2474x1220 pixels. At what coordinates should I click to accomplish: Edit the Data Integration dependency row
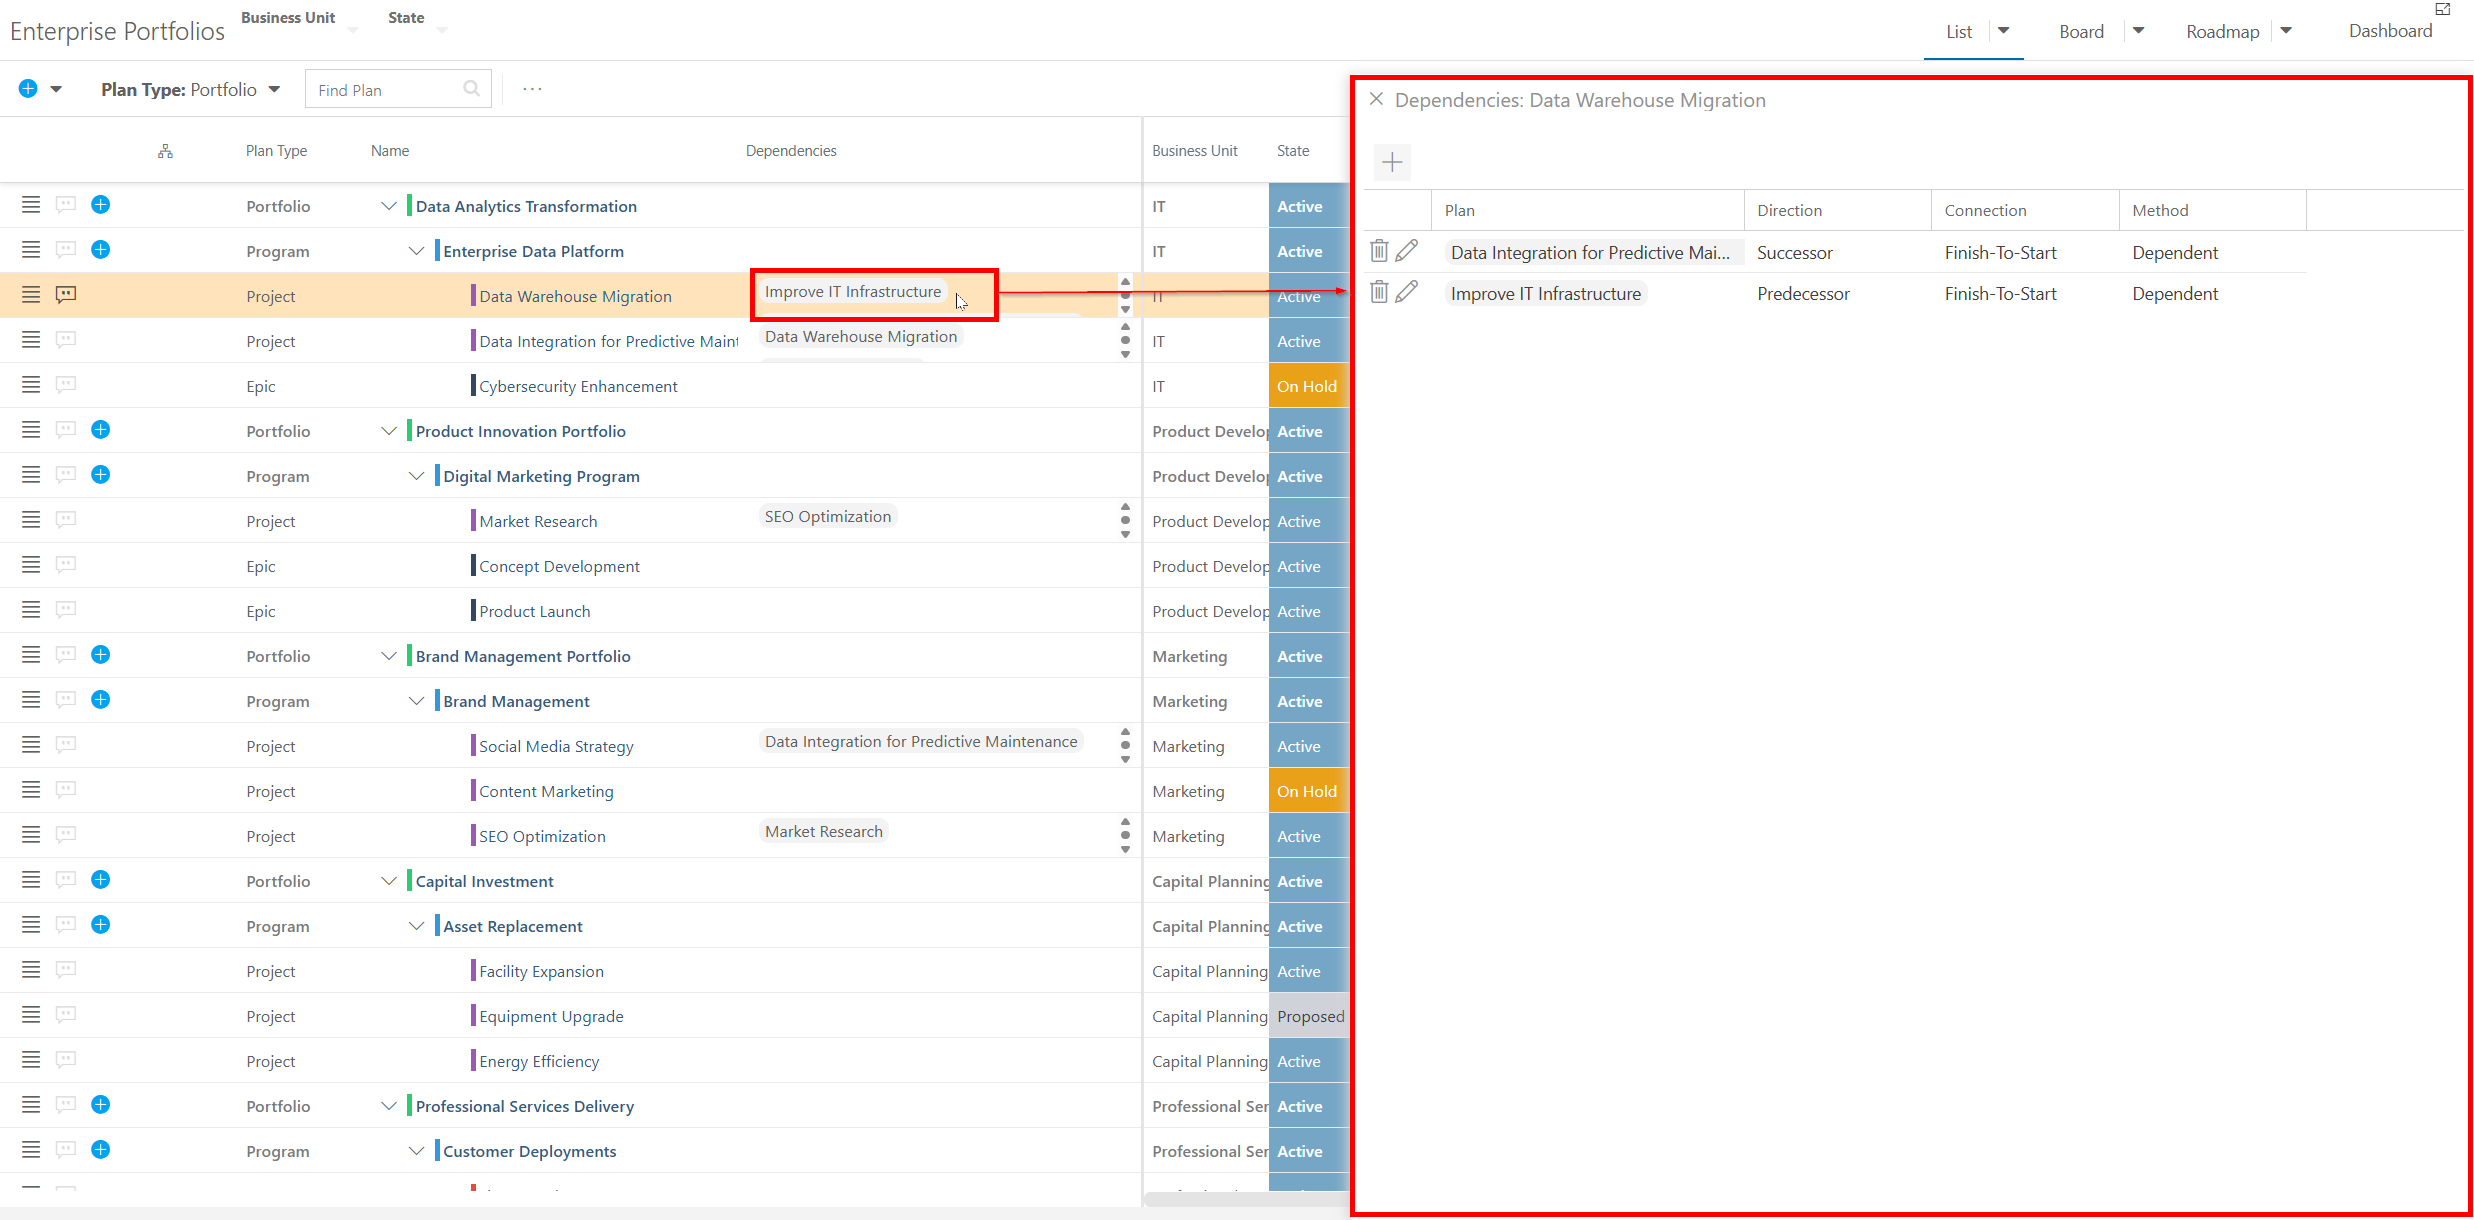(x=1407, y=251)
